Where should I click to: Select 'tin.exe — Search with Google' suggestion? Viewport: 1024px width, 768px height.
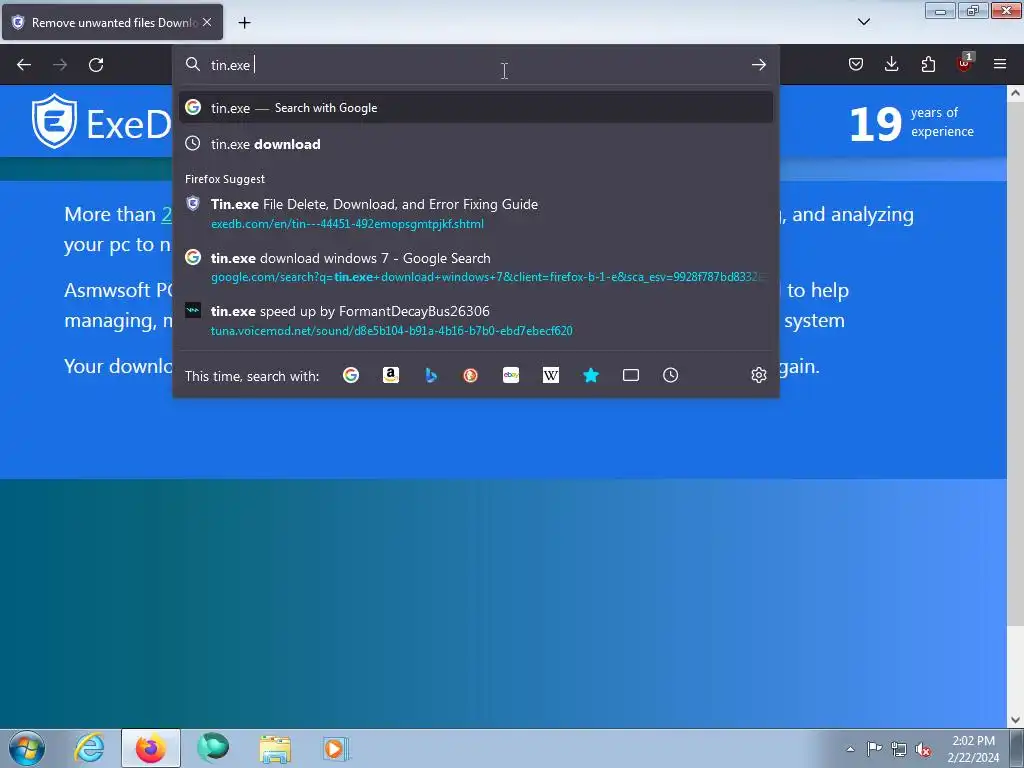(475, 108)
